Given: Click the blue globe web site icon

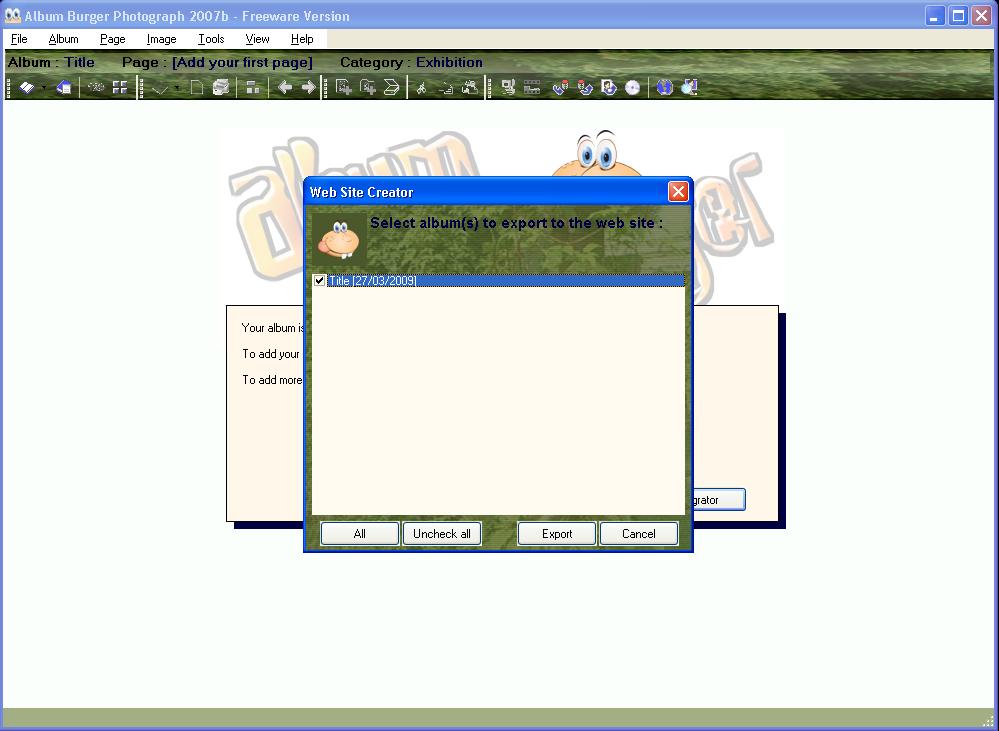Looking at the screenshot, I should point(665,87).
